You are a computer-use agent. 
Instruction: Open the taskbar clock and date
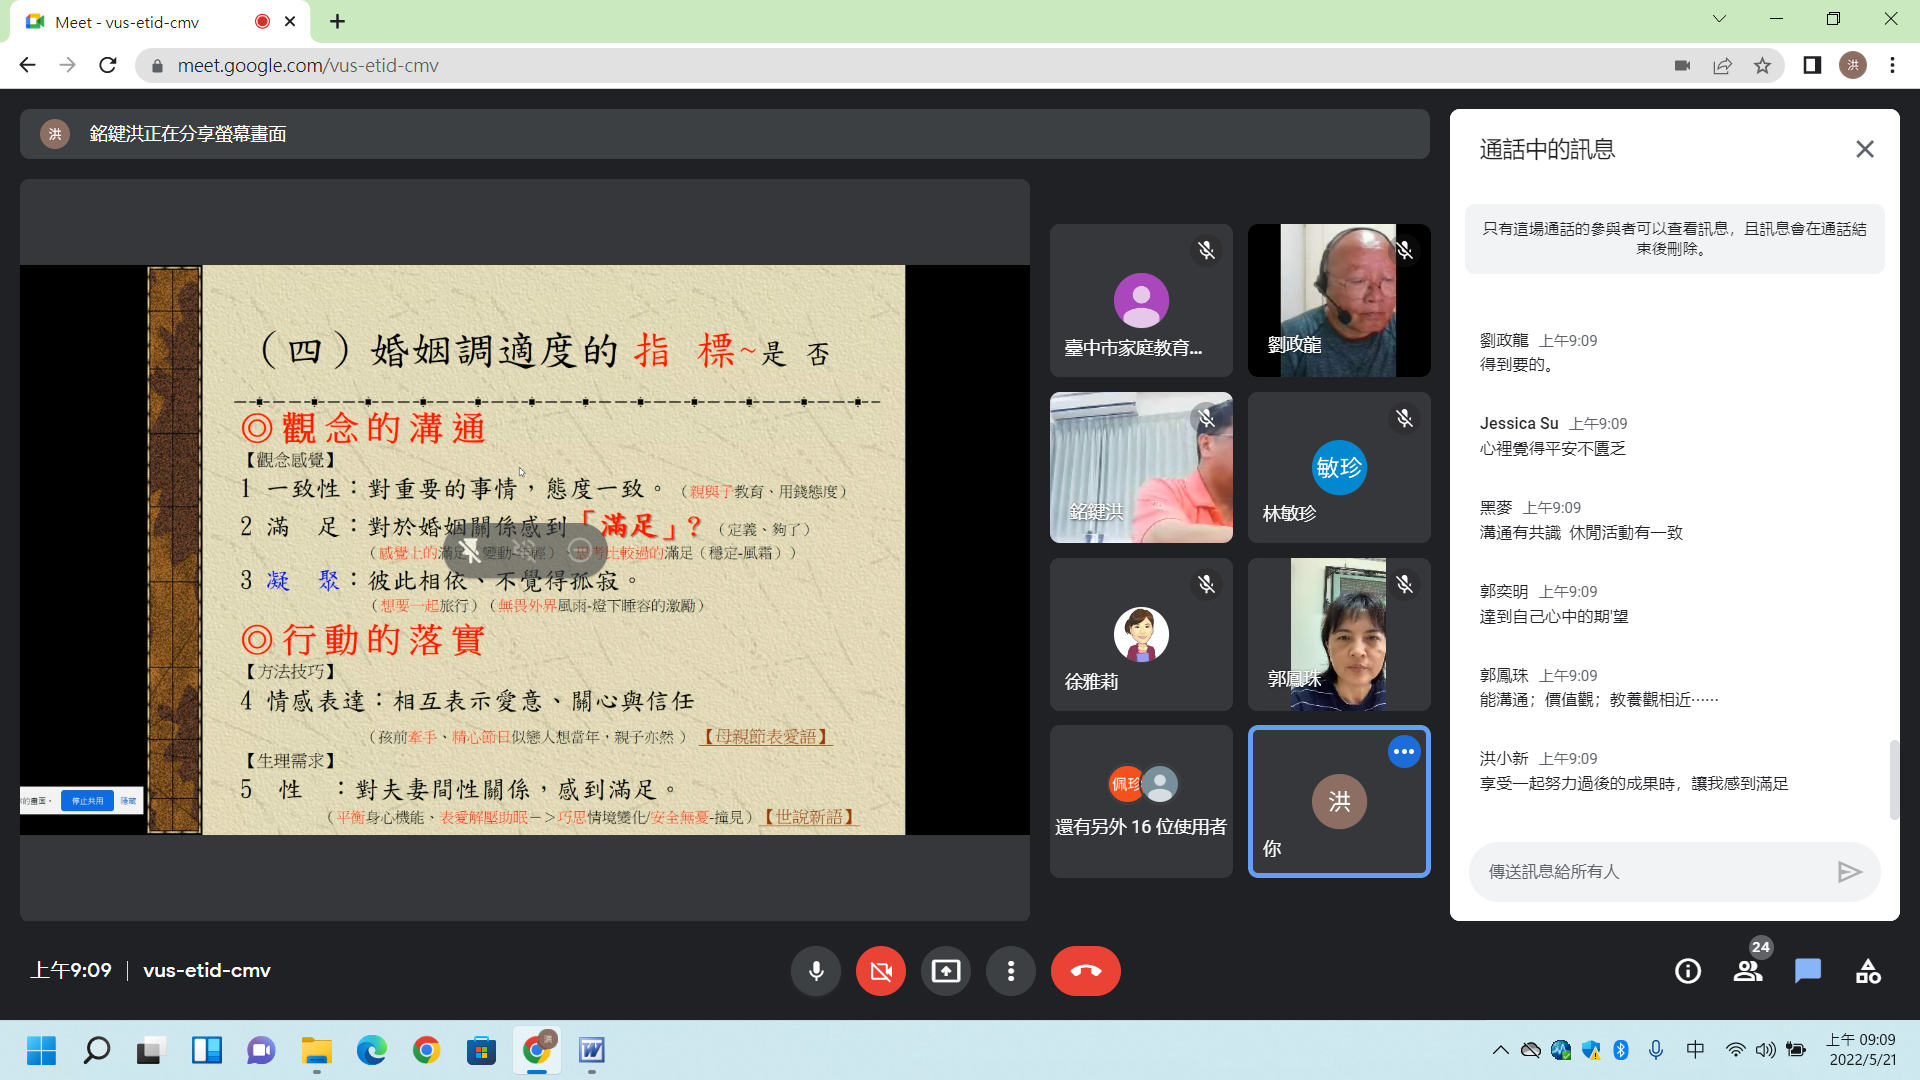tap(1862, 1050)
